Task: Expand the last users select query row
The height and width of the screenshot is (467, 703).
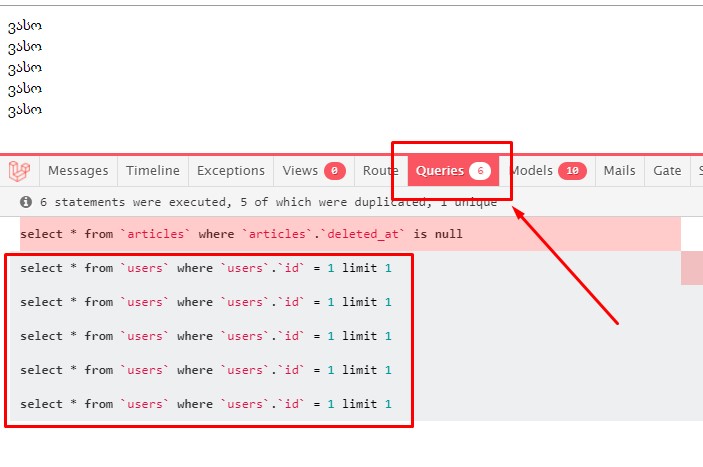Action: [x=205, y=404]
